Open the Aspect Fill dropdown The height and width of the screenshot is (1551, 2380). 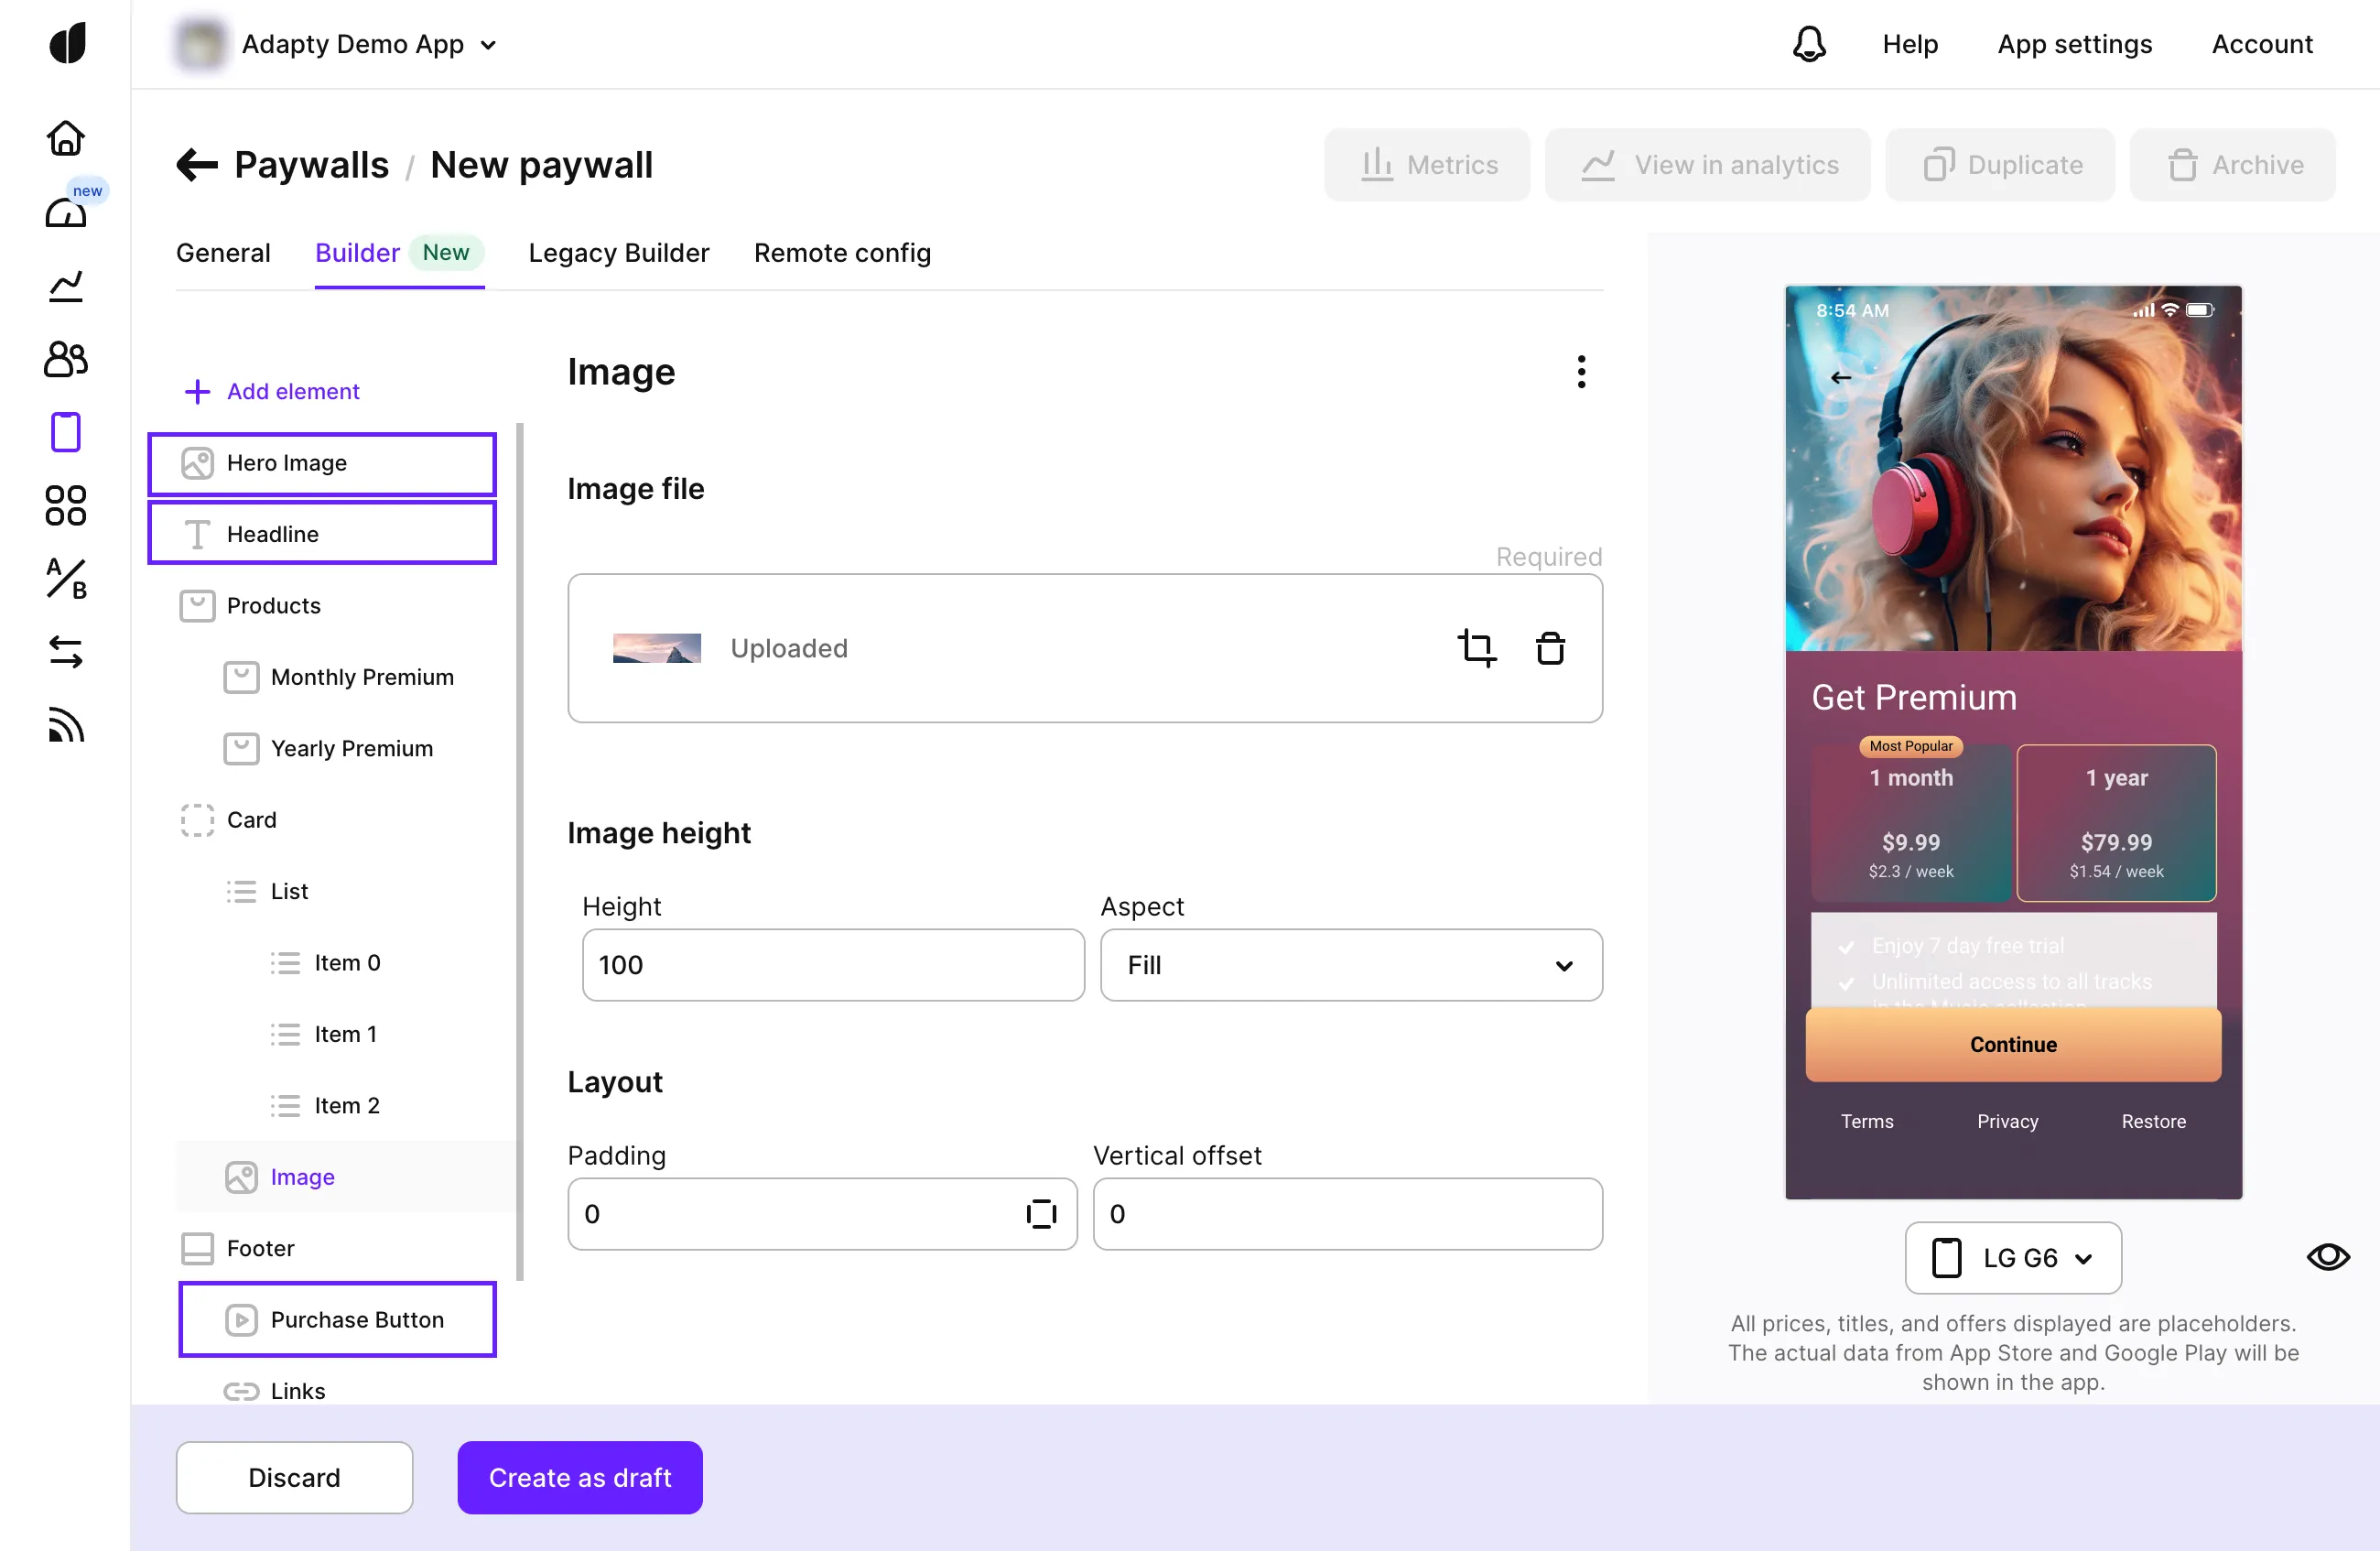[x=1350, y=965]
